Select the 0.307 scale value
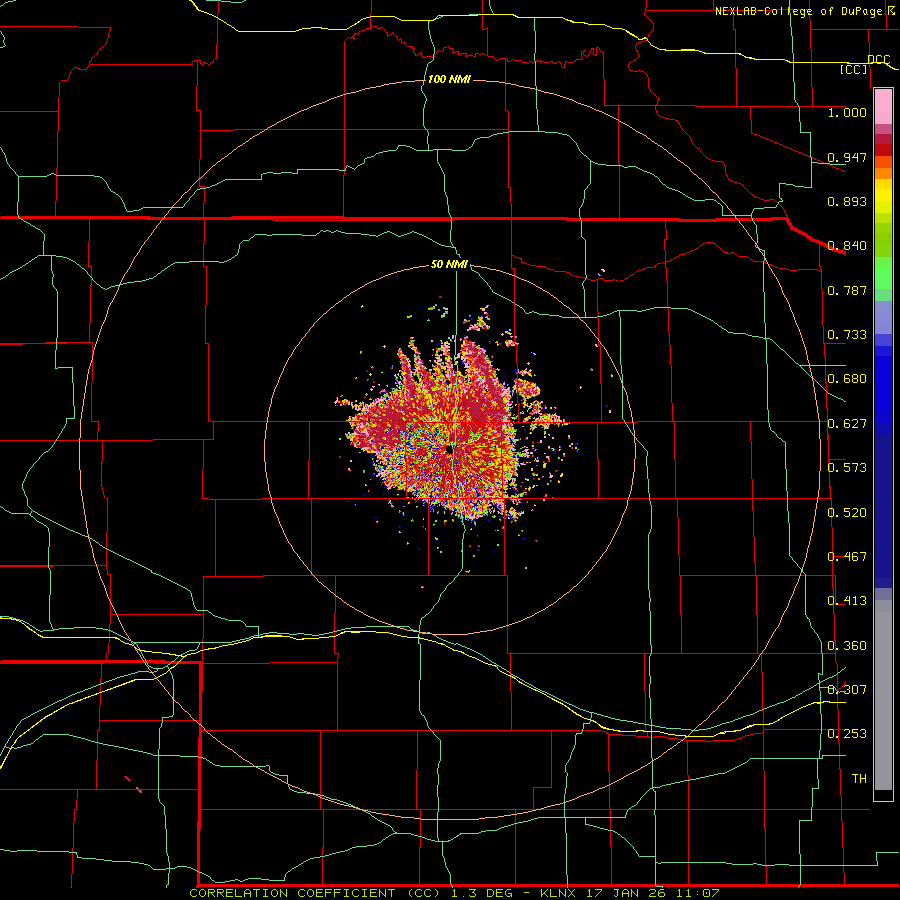Image resolution: width=900 pixels, height=900 pixels. (847, 689)
